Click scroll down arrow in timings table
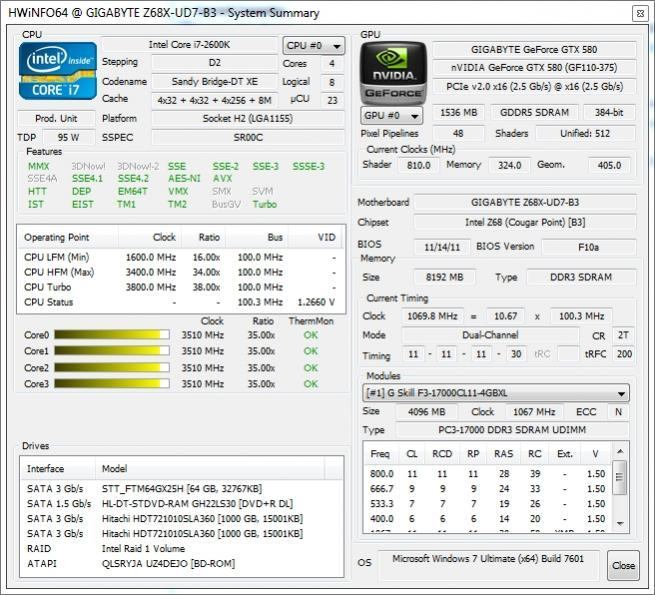655x595 pixels. coord(620,524)
